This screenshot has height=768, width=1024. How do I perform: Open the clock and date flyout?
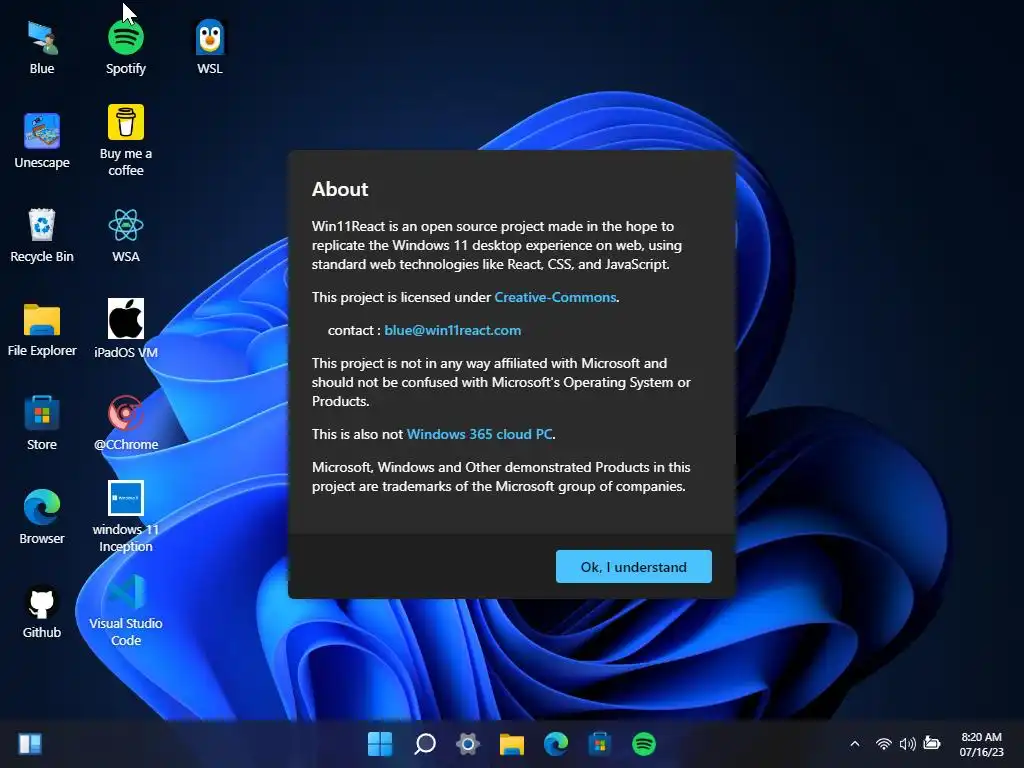point(981,744)
